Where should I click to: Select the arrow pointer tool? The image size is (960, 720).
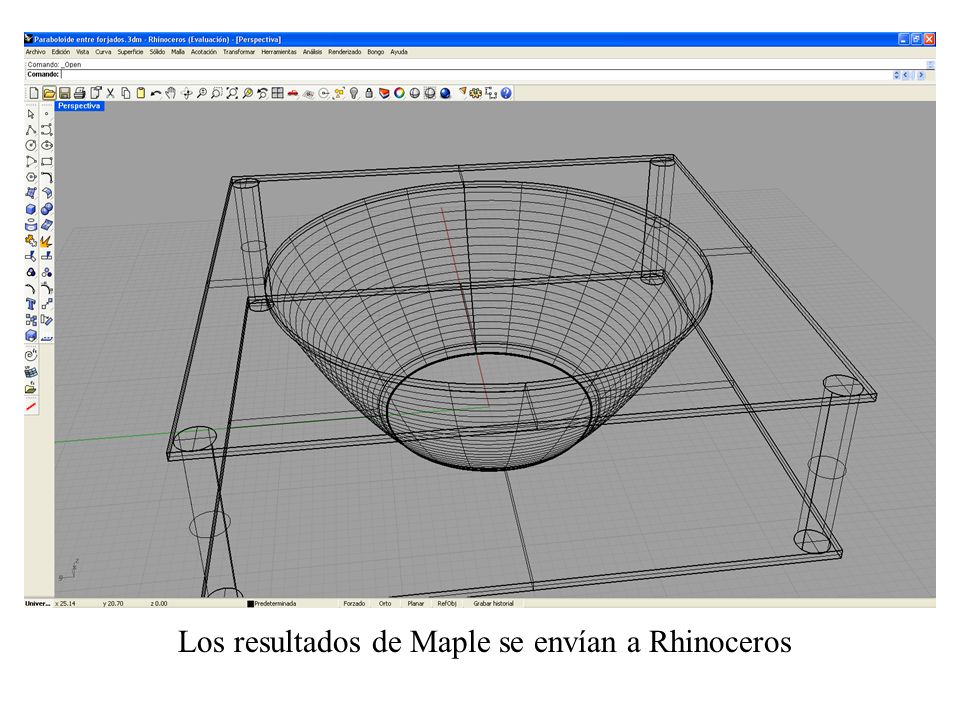31,114
